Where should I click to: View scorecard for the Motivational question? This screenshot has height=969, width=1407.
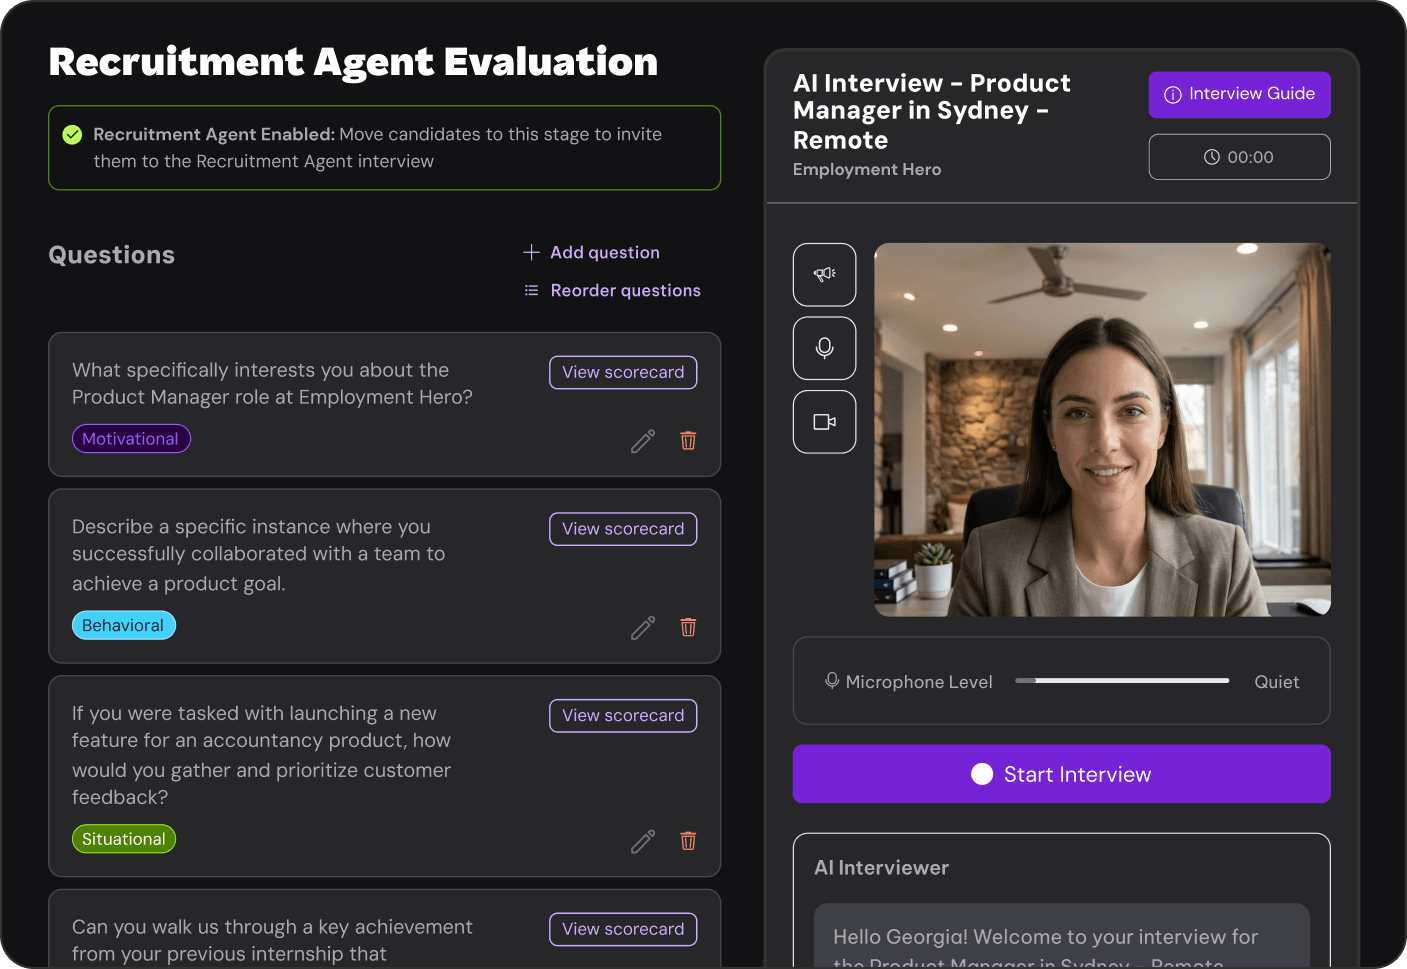[623, 372]
